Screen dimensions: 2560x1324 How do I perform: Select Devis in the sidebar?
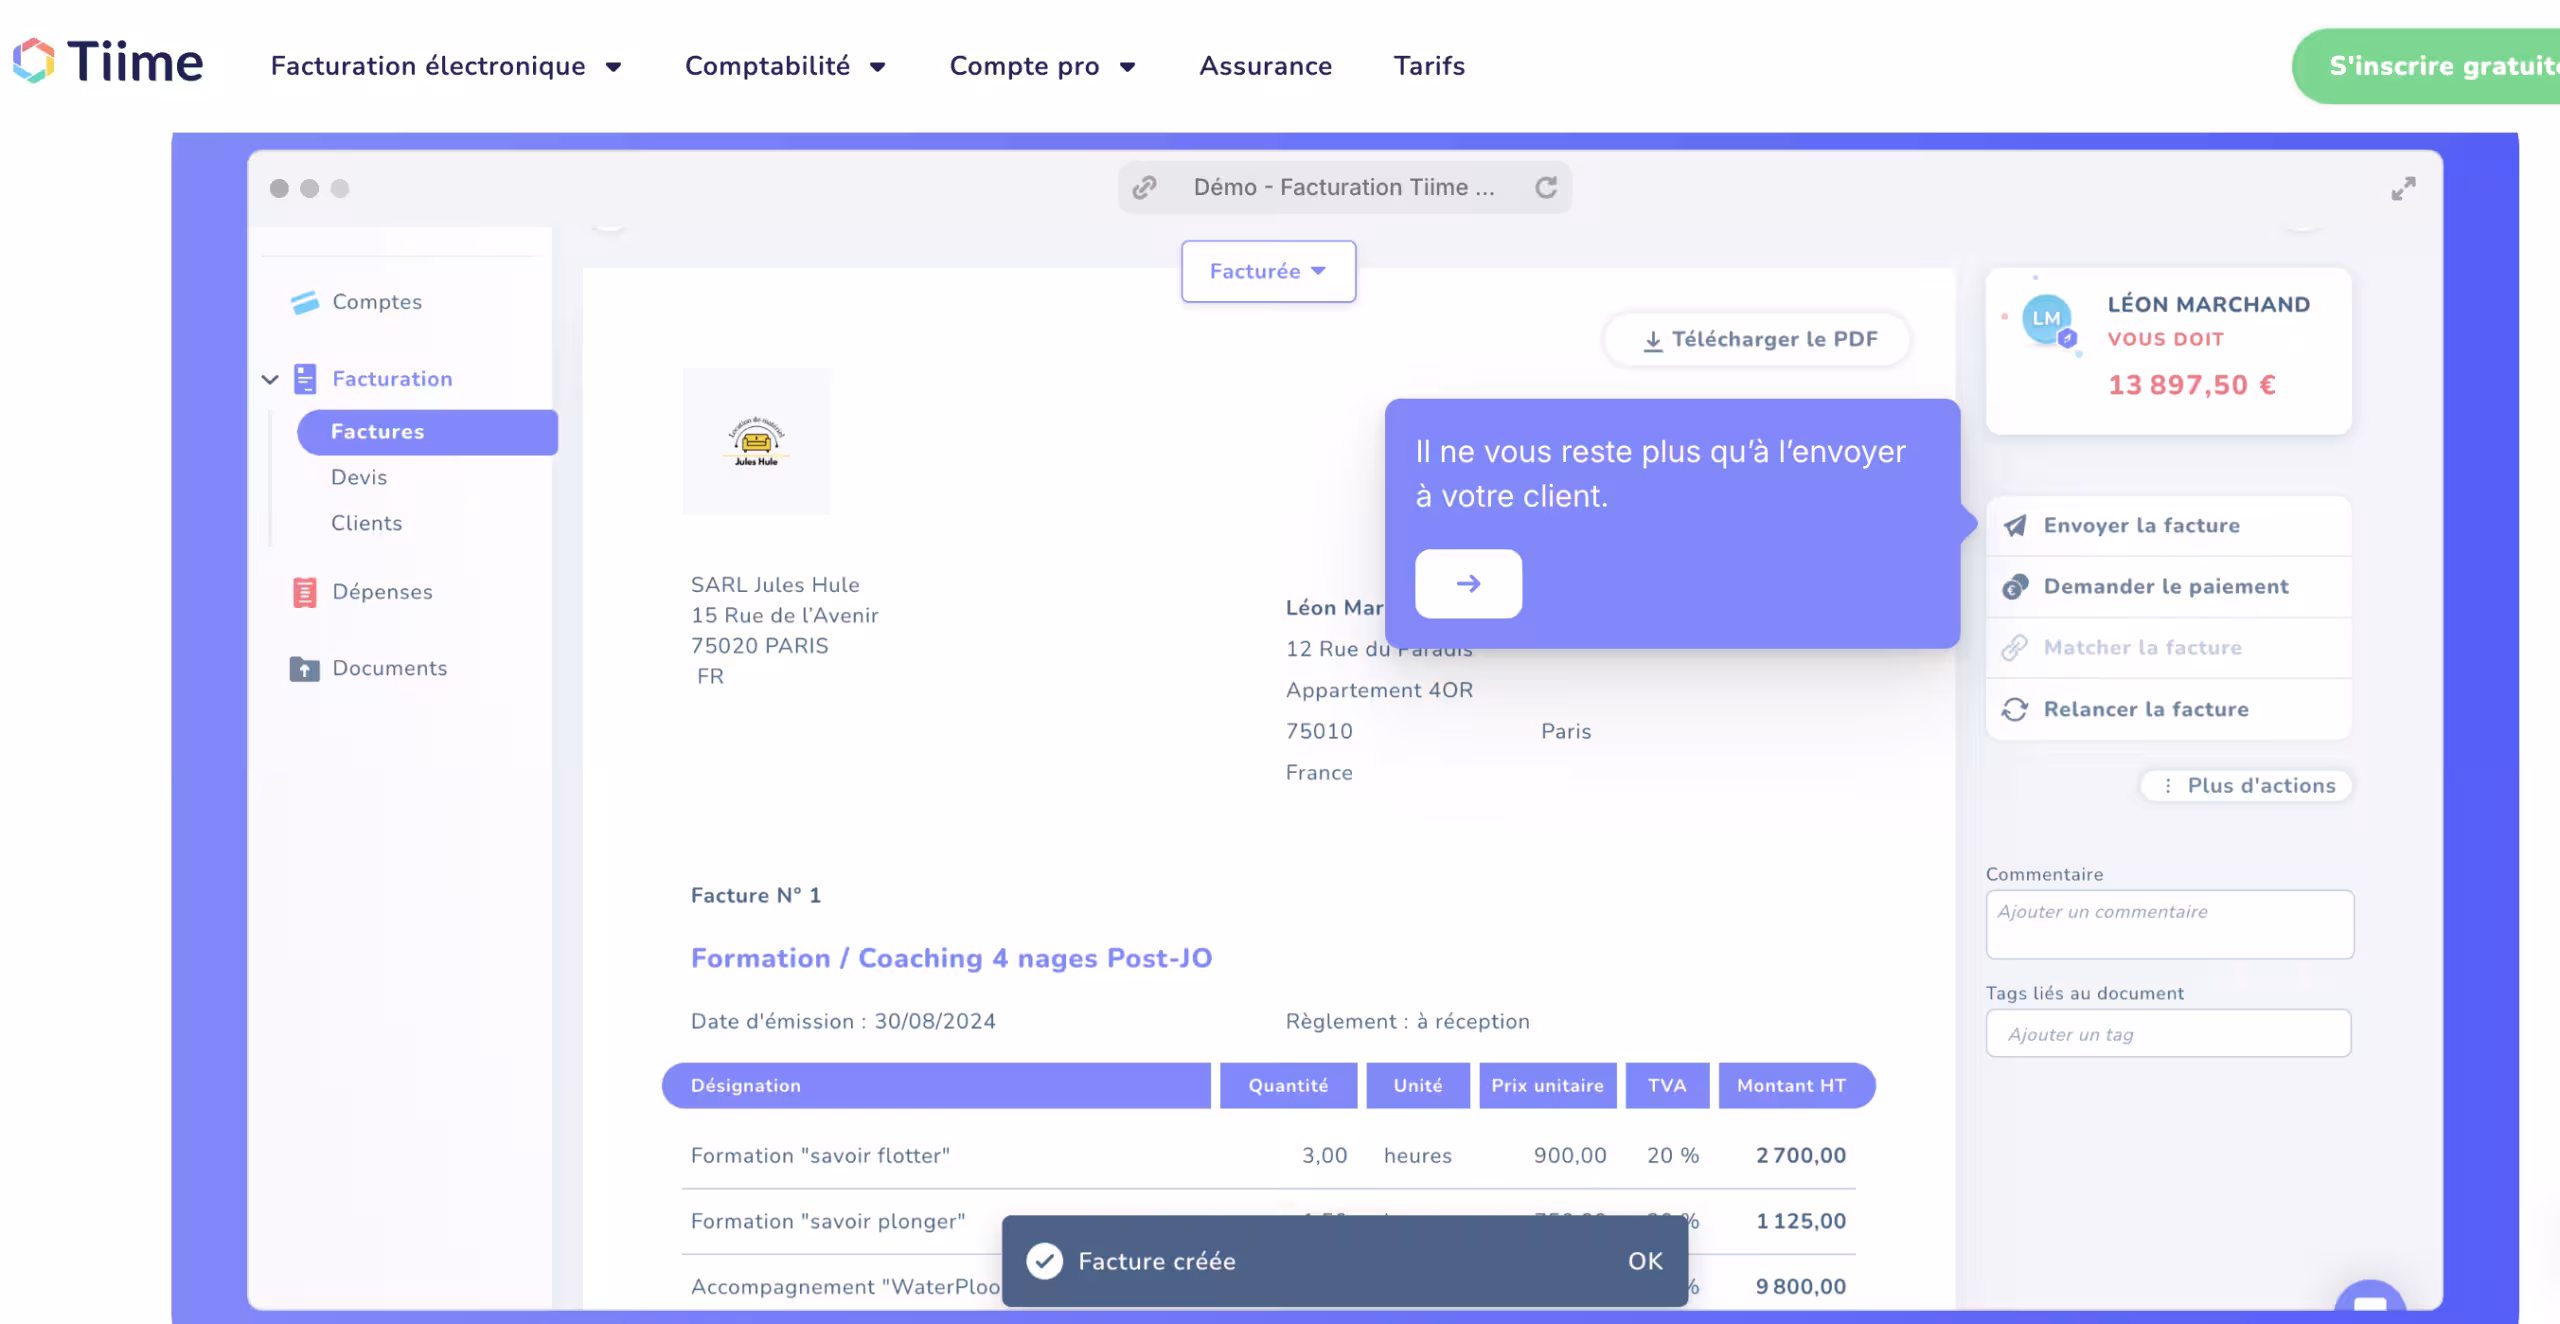pyautogui.click(x=359, y=477)
